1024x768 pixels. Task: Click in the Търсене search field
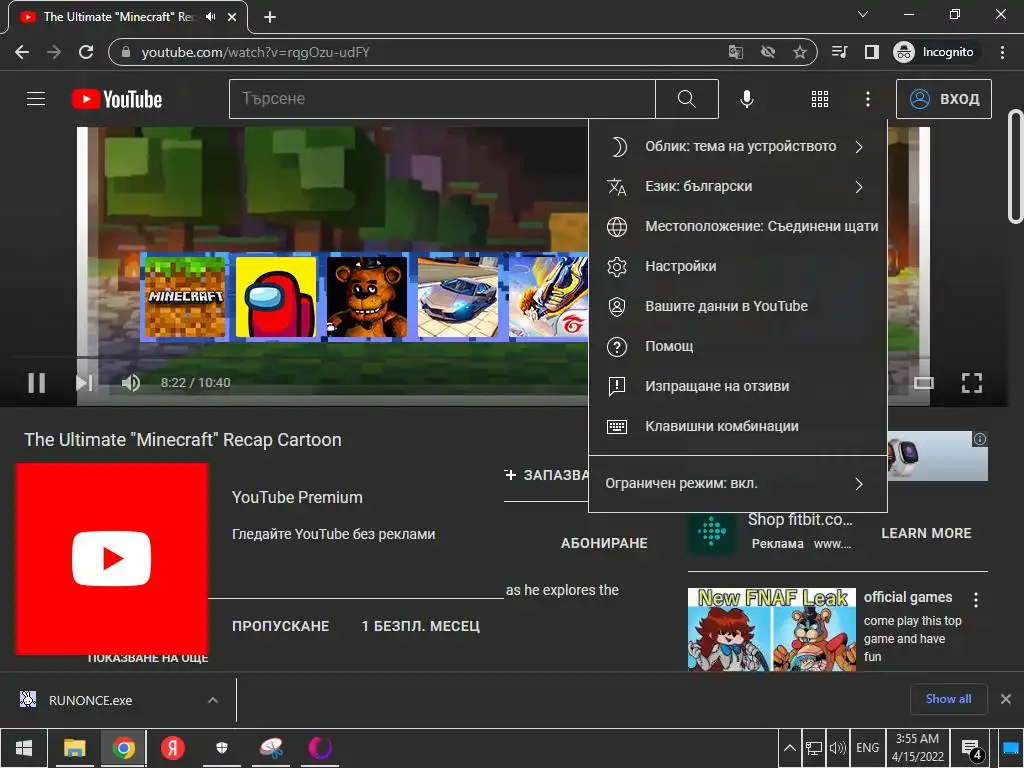[442, 99]
